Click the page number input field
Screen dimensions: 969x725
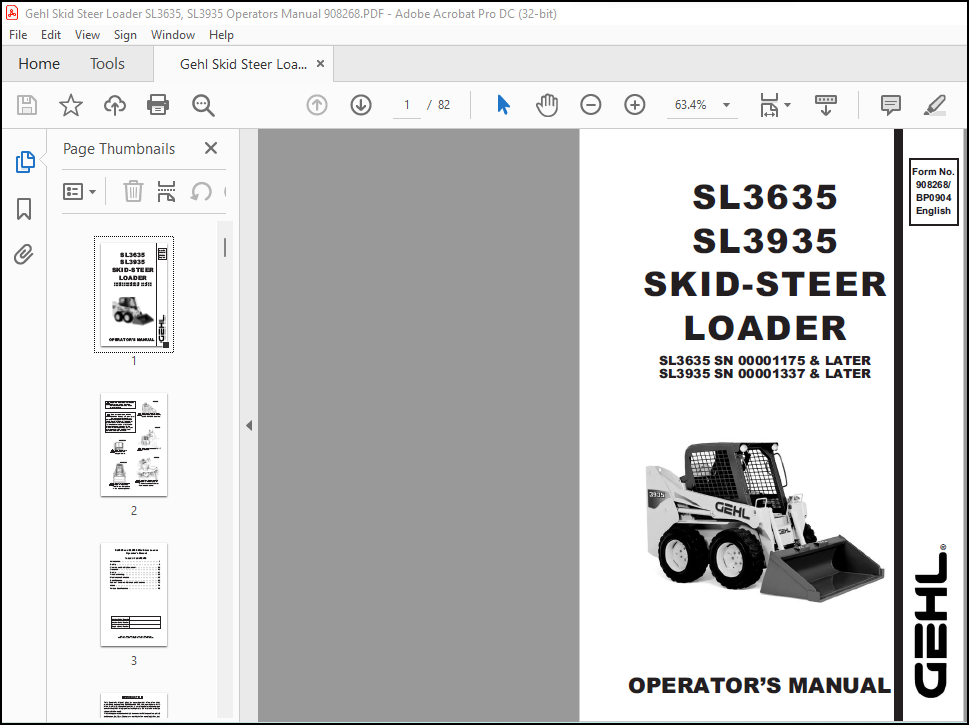(407, 105)
